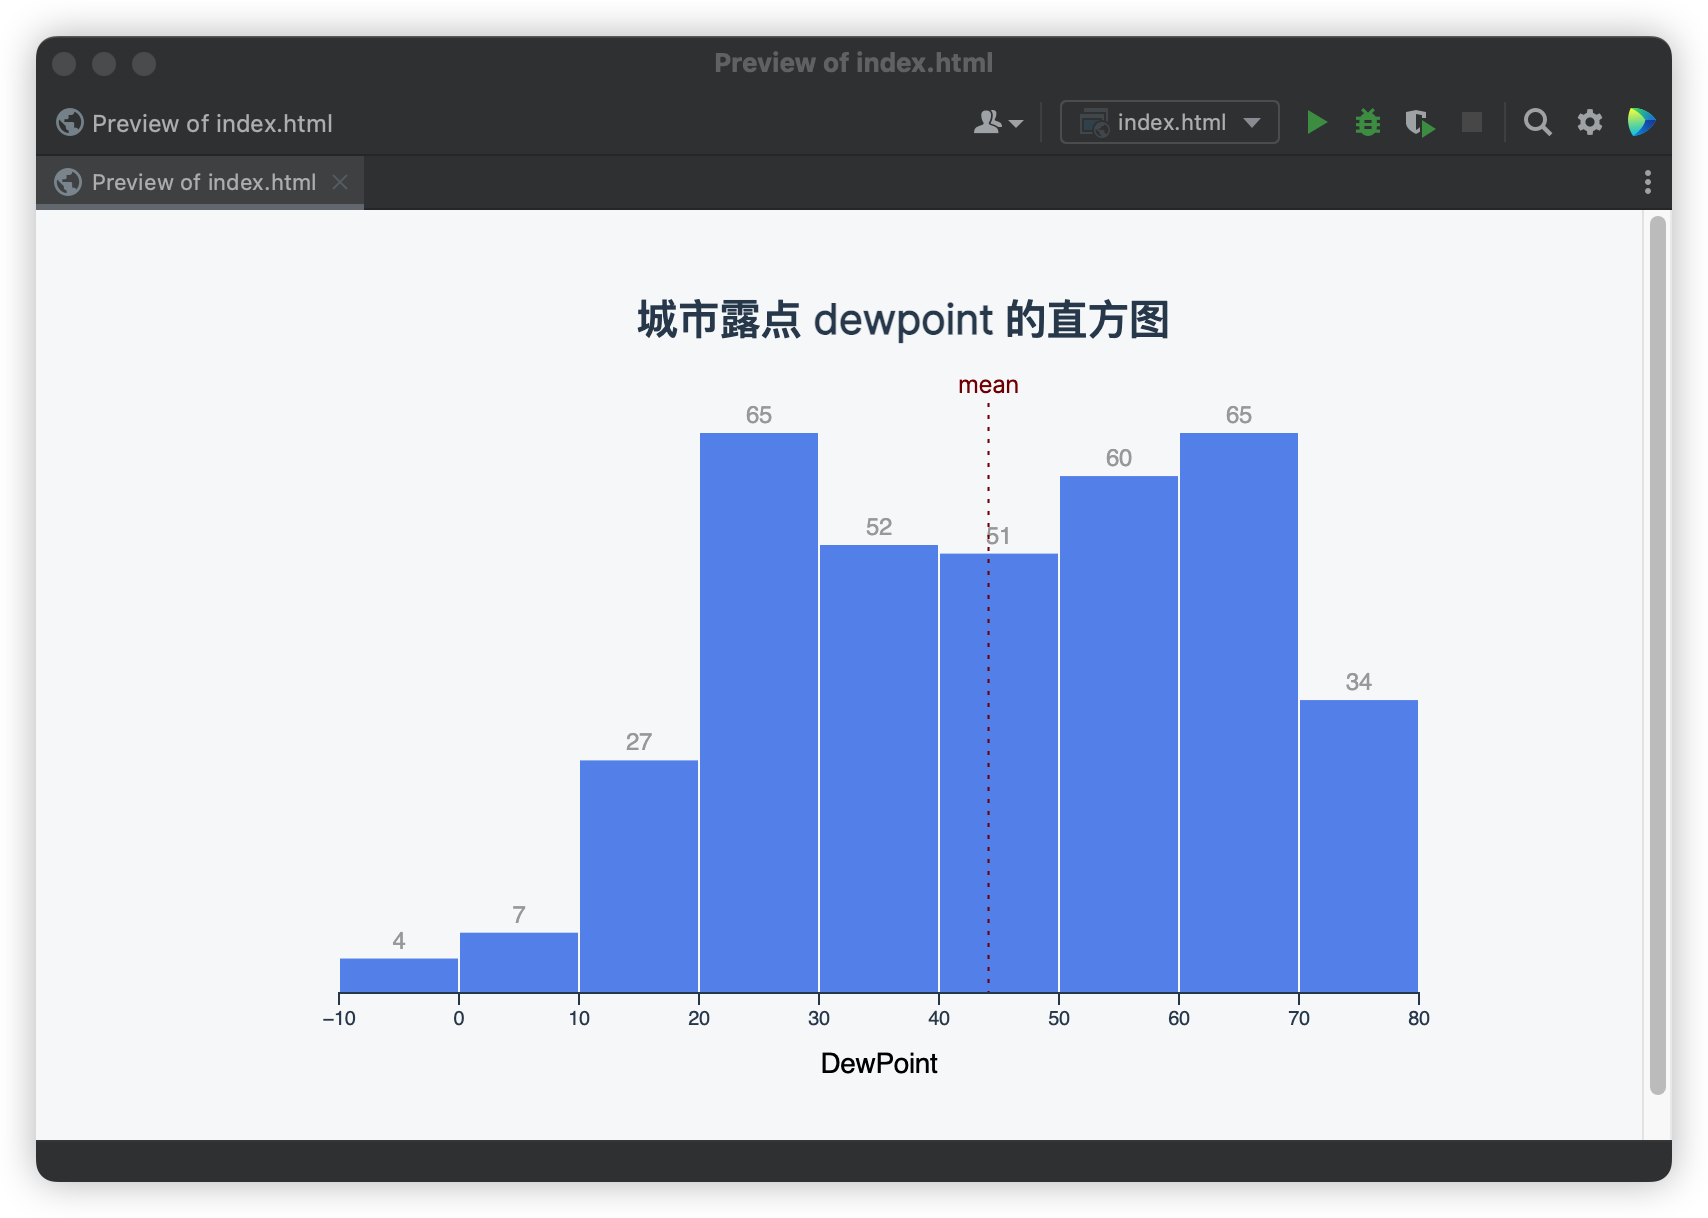Click the chart title 城市露点 dewpoint 的直方图
This screenshot has width=1708, height=1218.
click(903, 320)
